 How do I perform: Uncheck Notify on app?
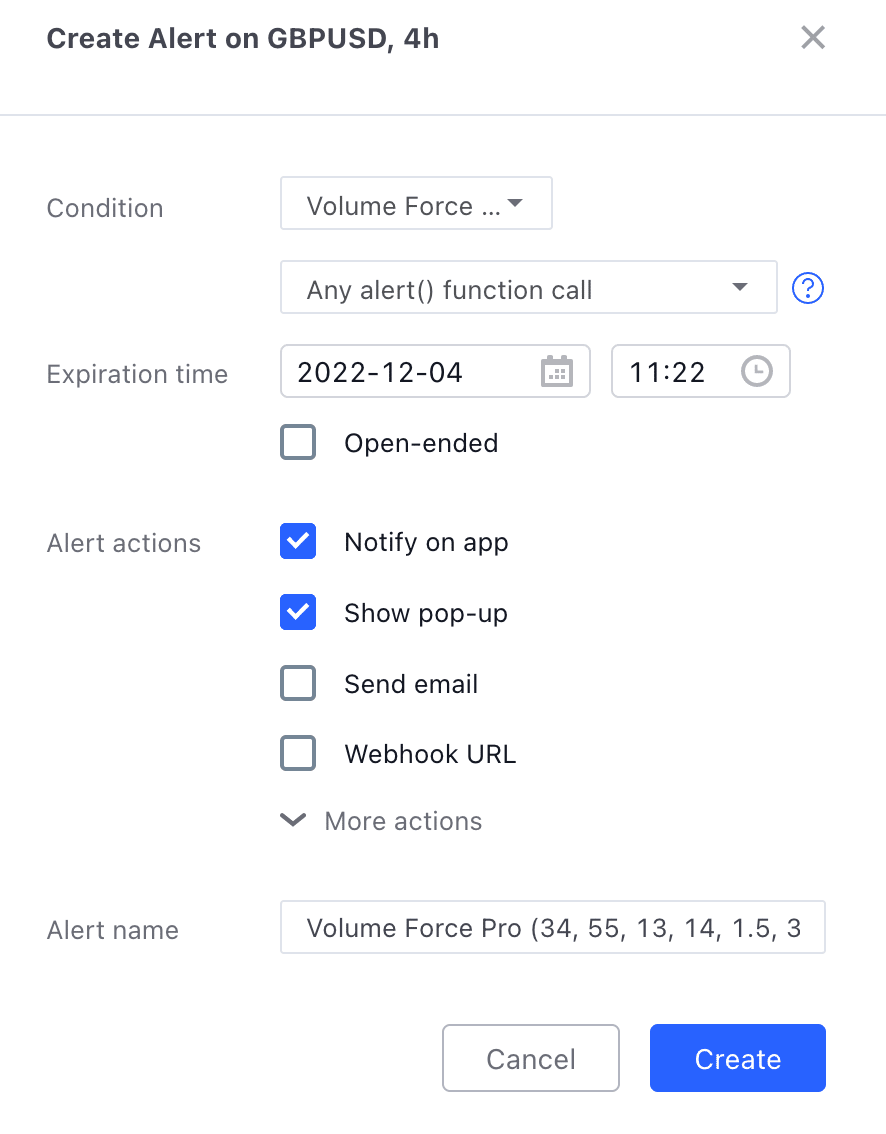[298, 541]
